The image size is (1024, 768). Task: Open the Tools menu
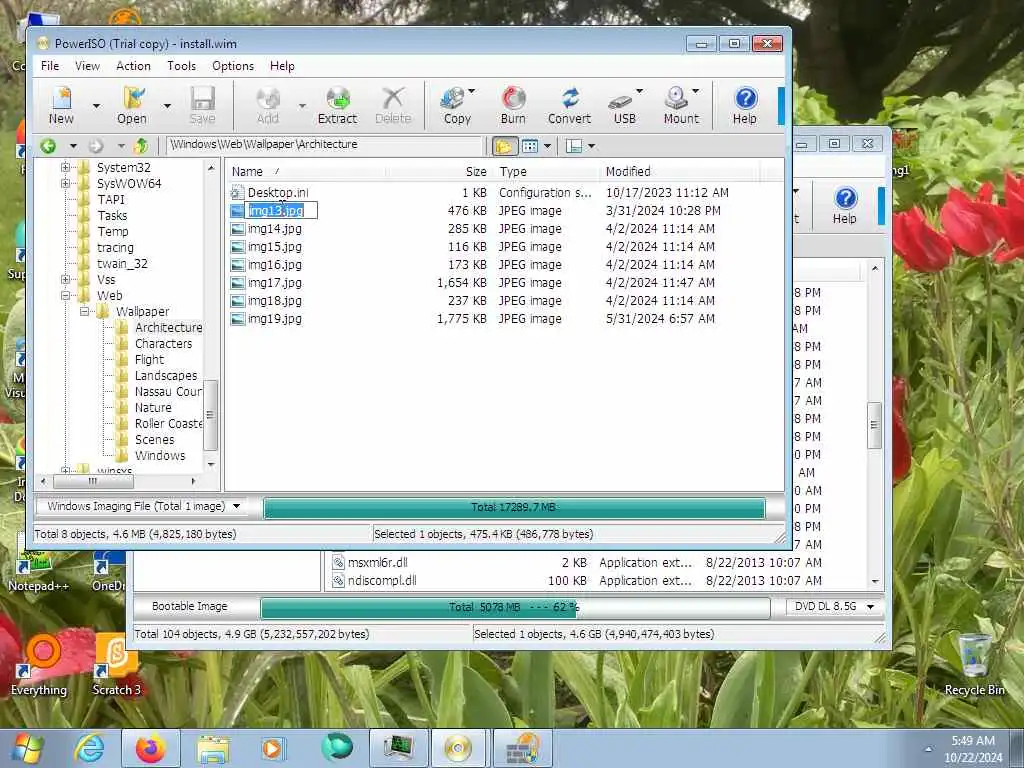[x=181, y=66]
